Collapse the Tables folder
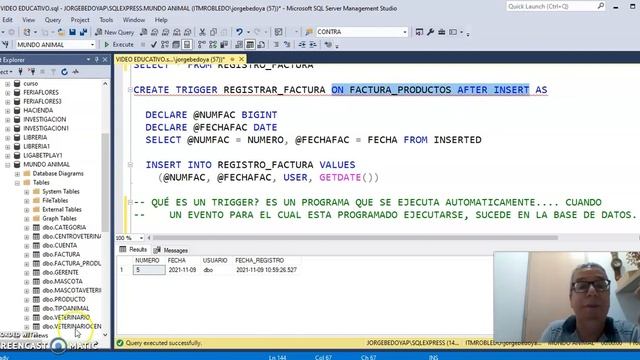 (17, 183)
